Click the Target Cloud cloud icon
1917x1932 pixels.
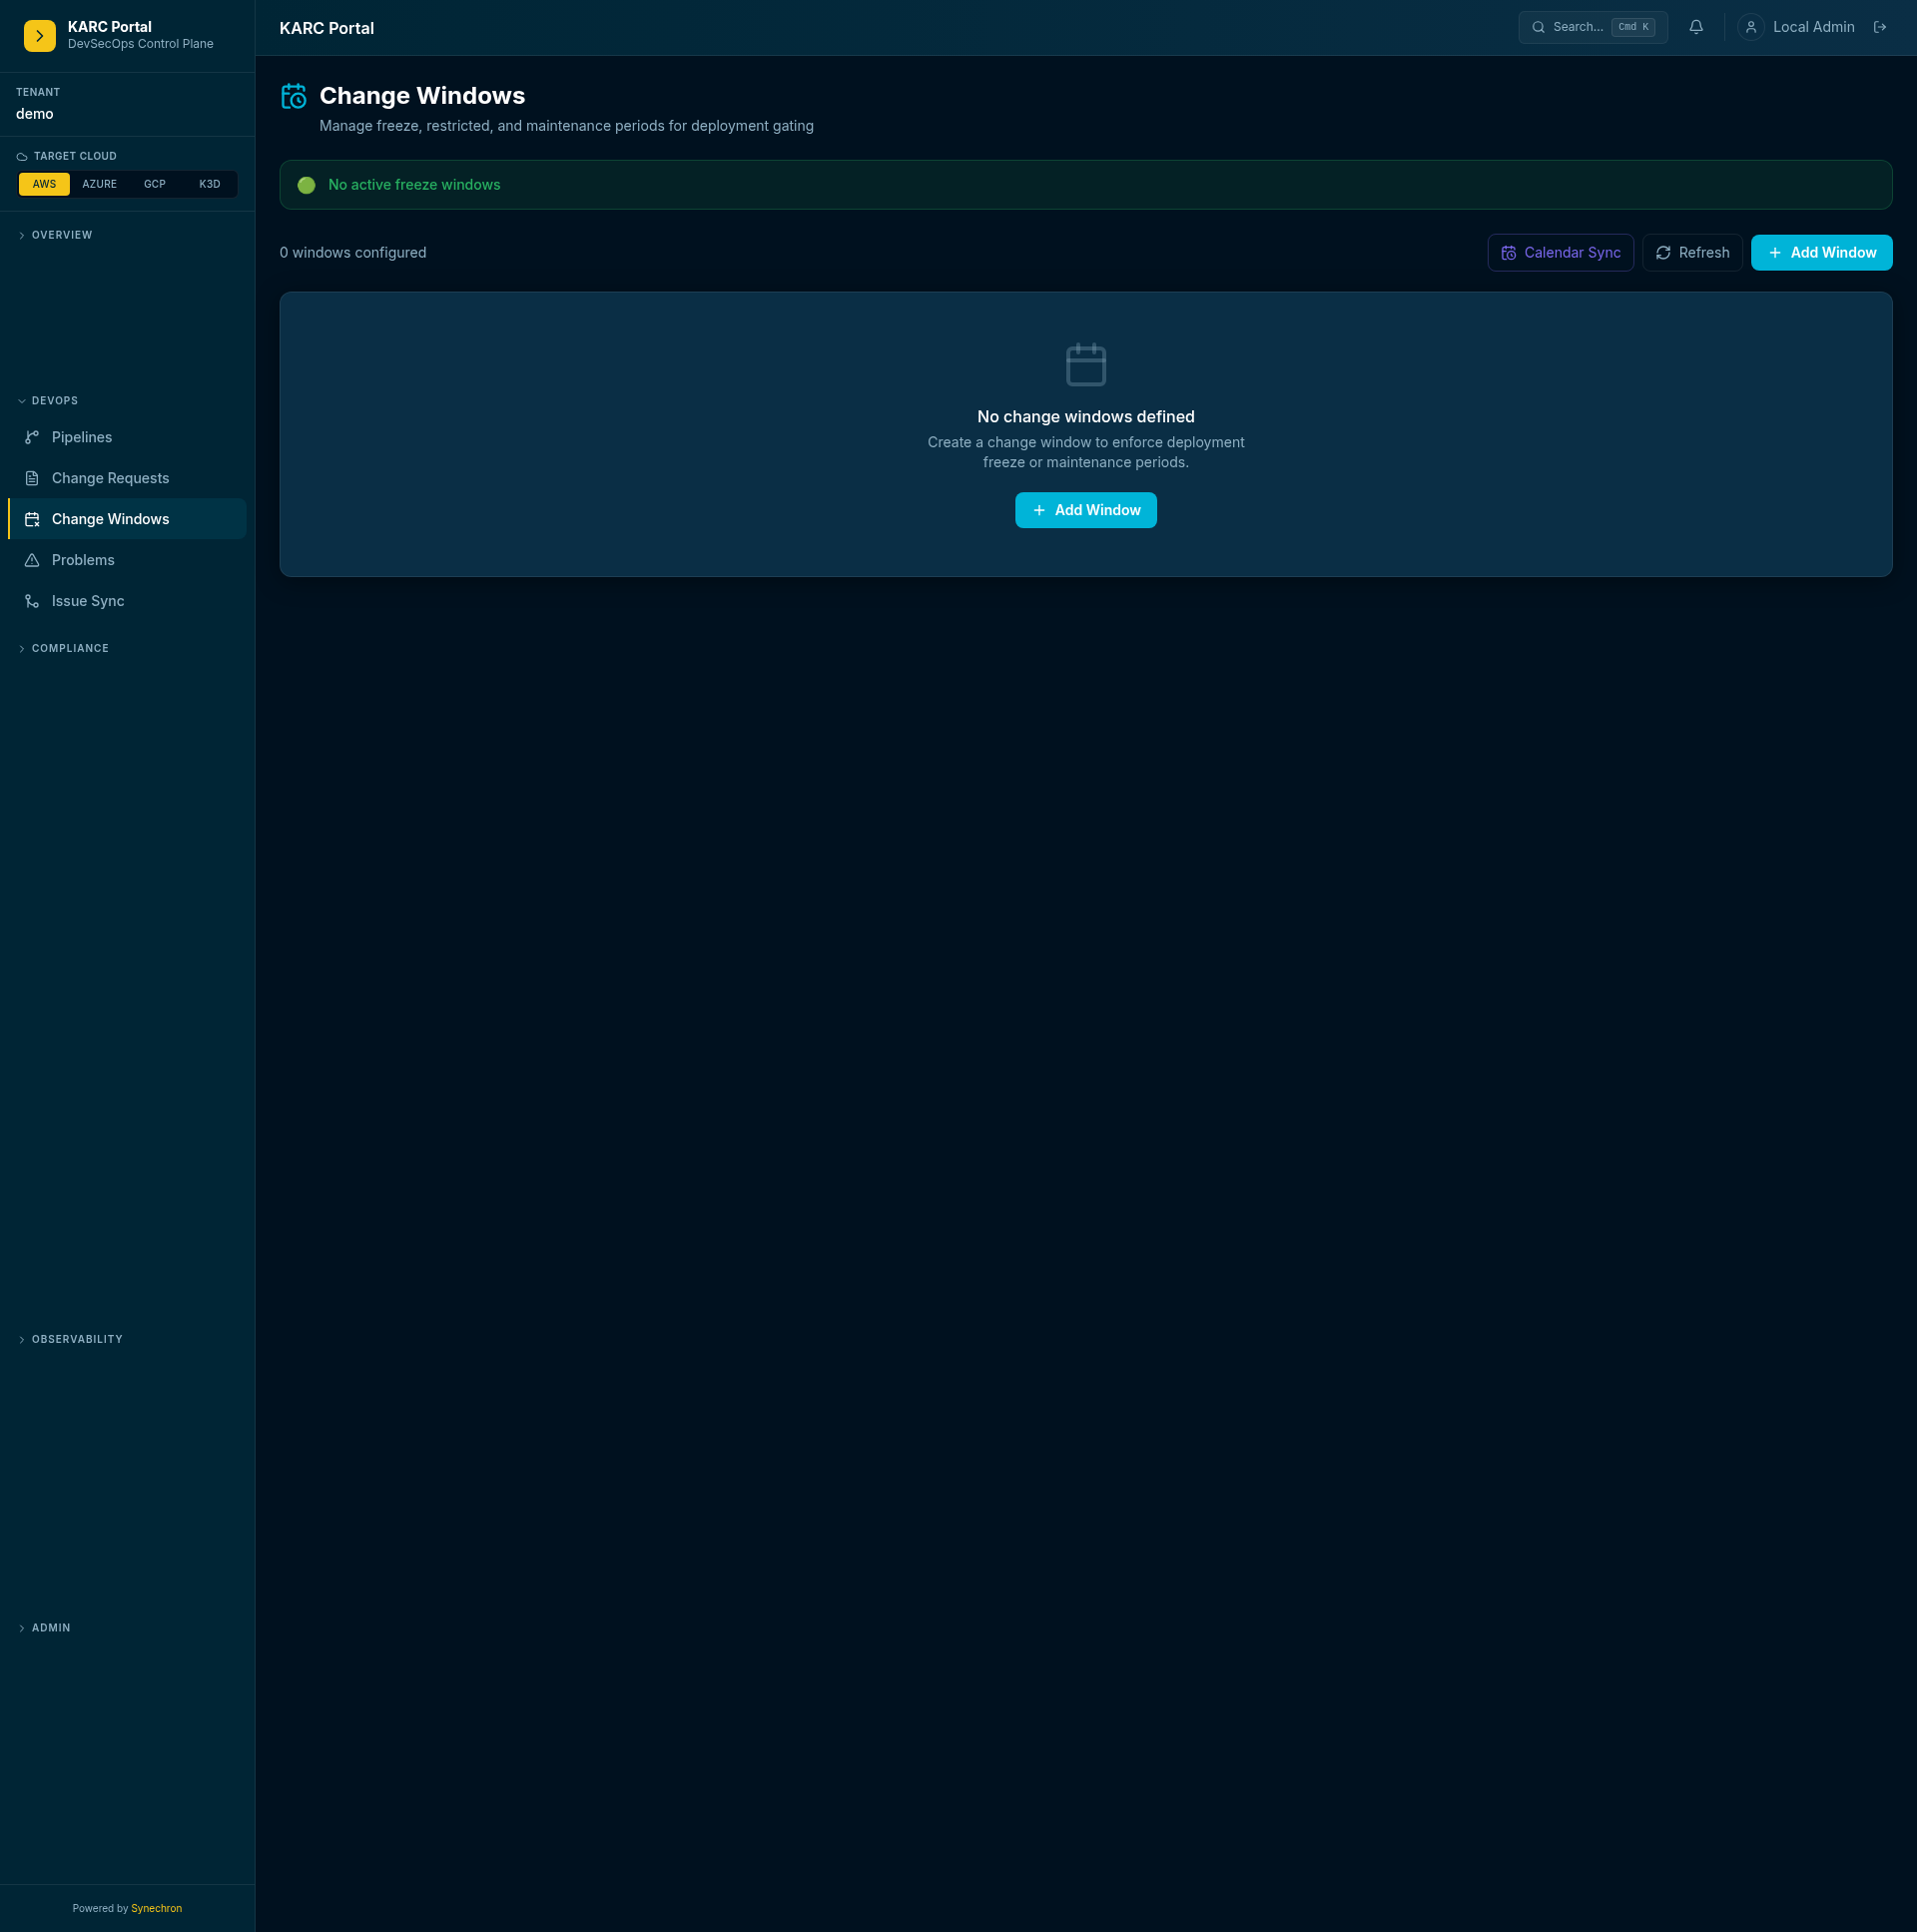[22, 156]
